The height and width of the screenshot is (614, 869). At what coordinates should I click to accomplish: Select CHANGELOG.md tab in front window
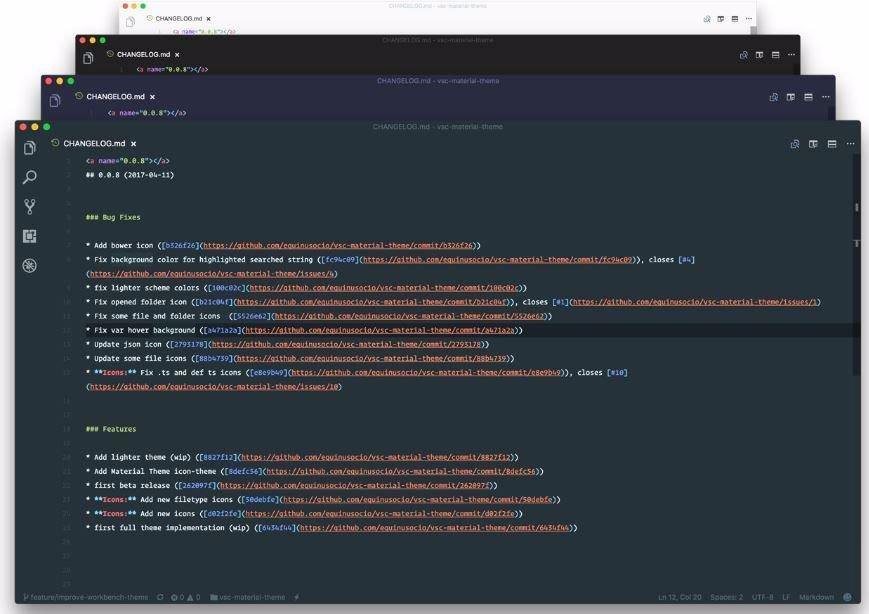(94, 144)
